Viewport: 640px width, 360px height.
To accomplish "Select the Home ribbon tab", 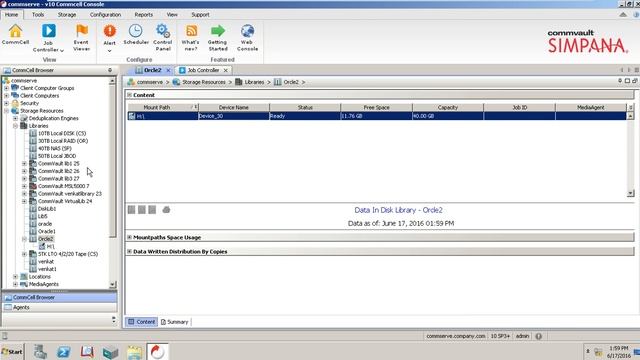I will pos(11,15).
